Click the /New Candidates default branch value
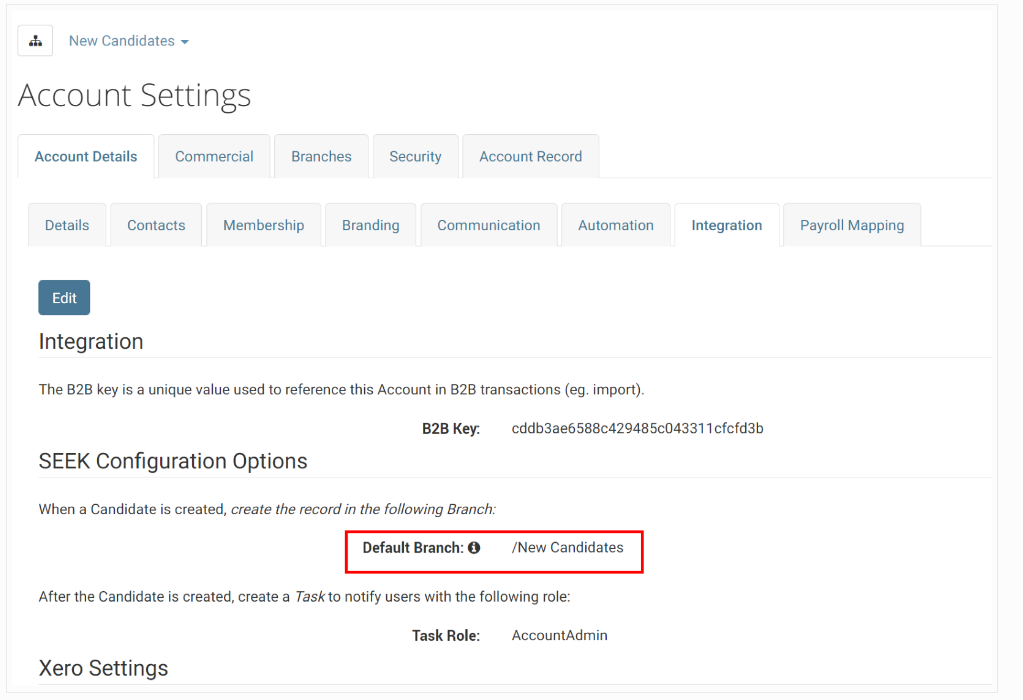Viewport: 1023px width, 700px height. (x=567, y=548)
